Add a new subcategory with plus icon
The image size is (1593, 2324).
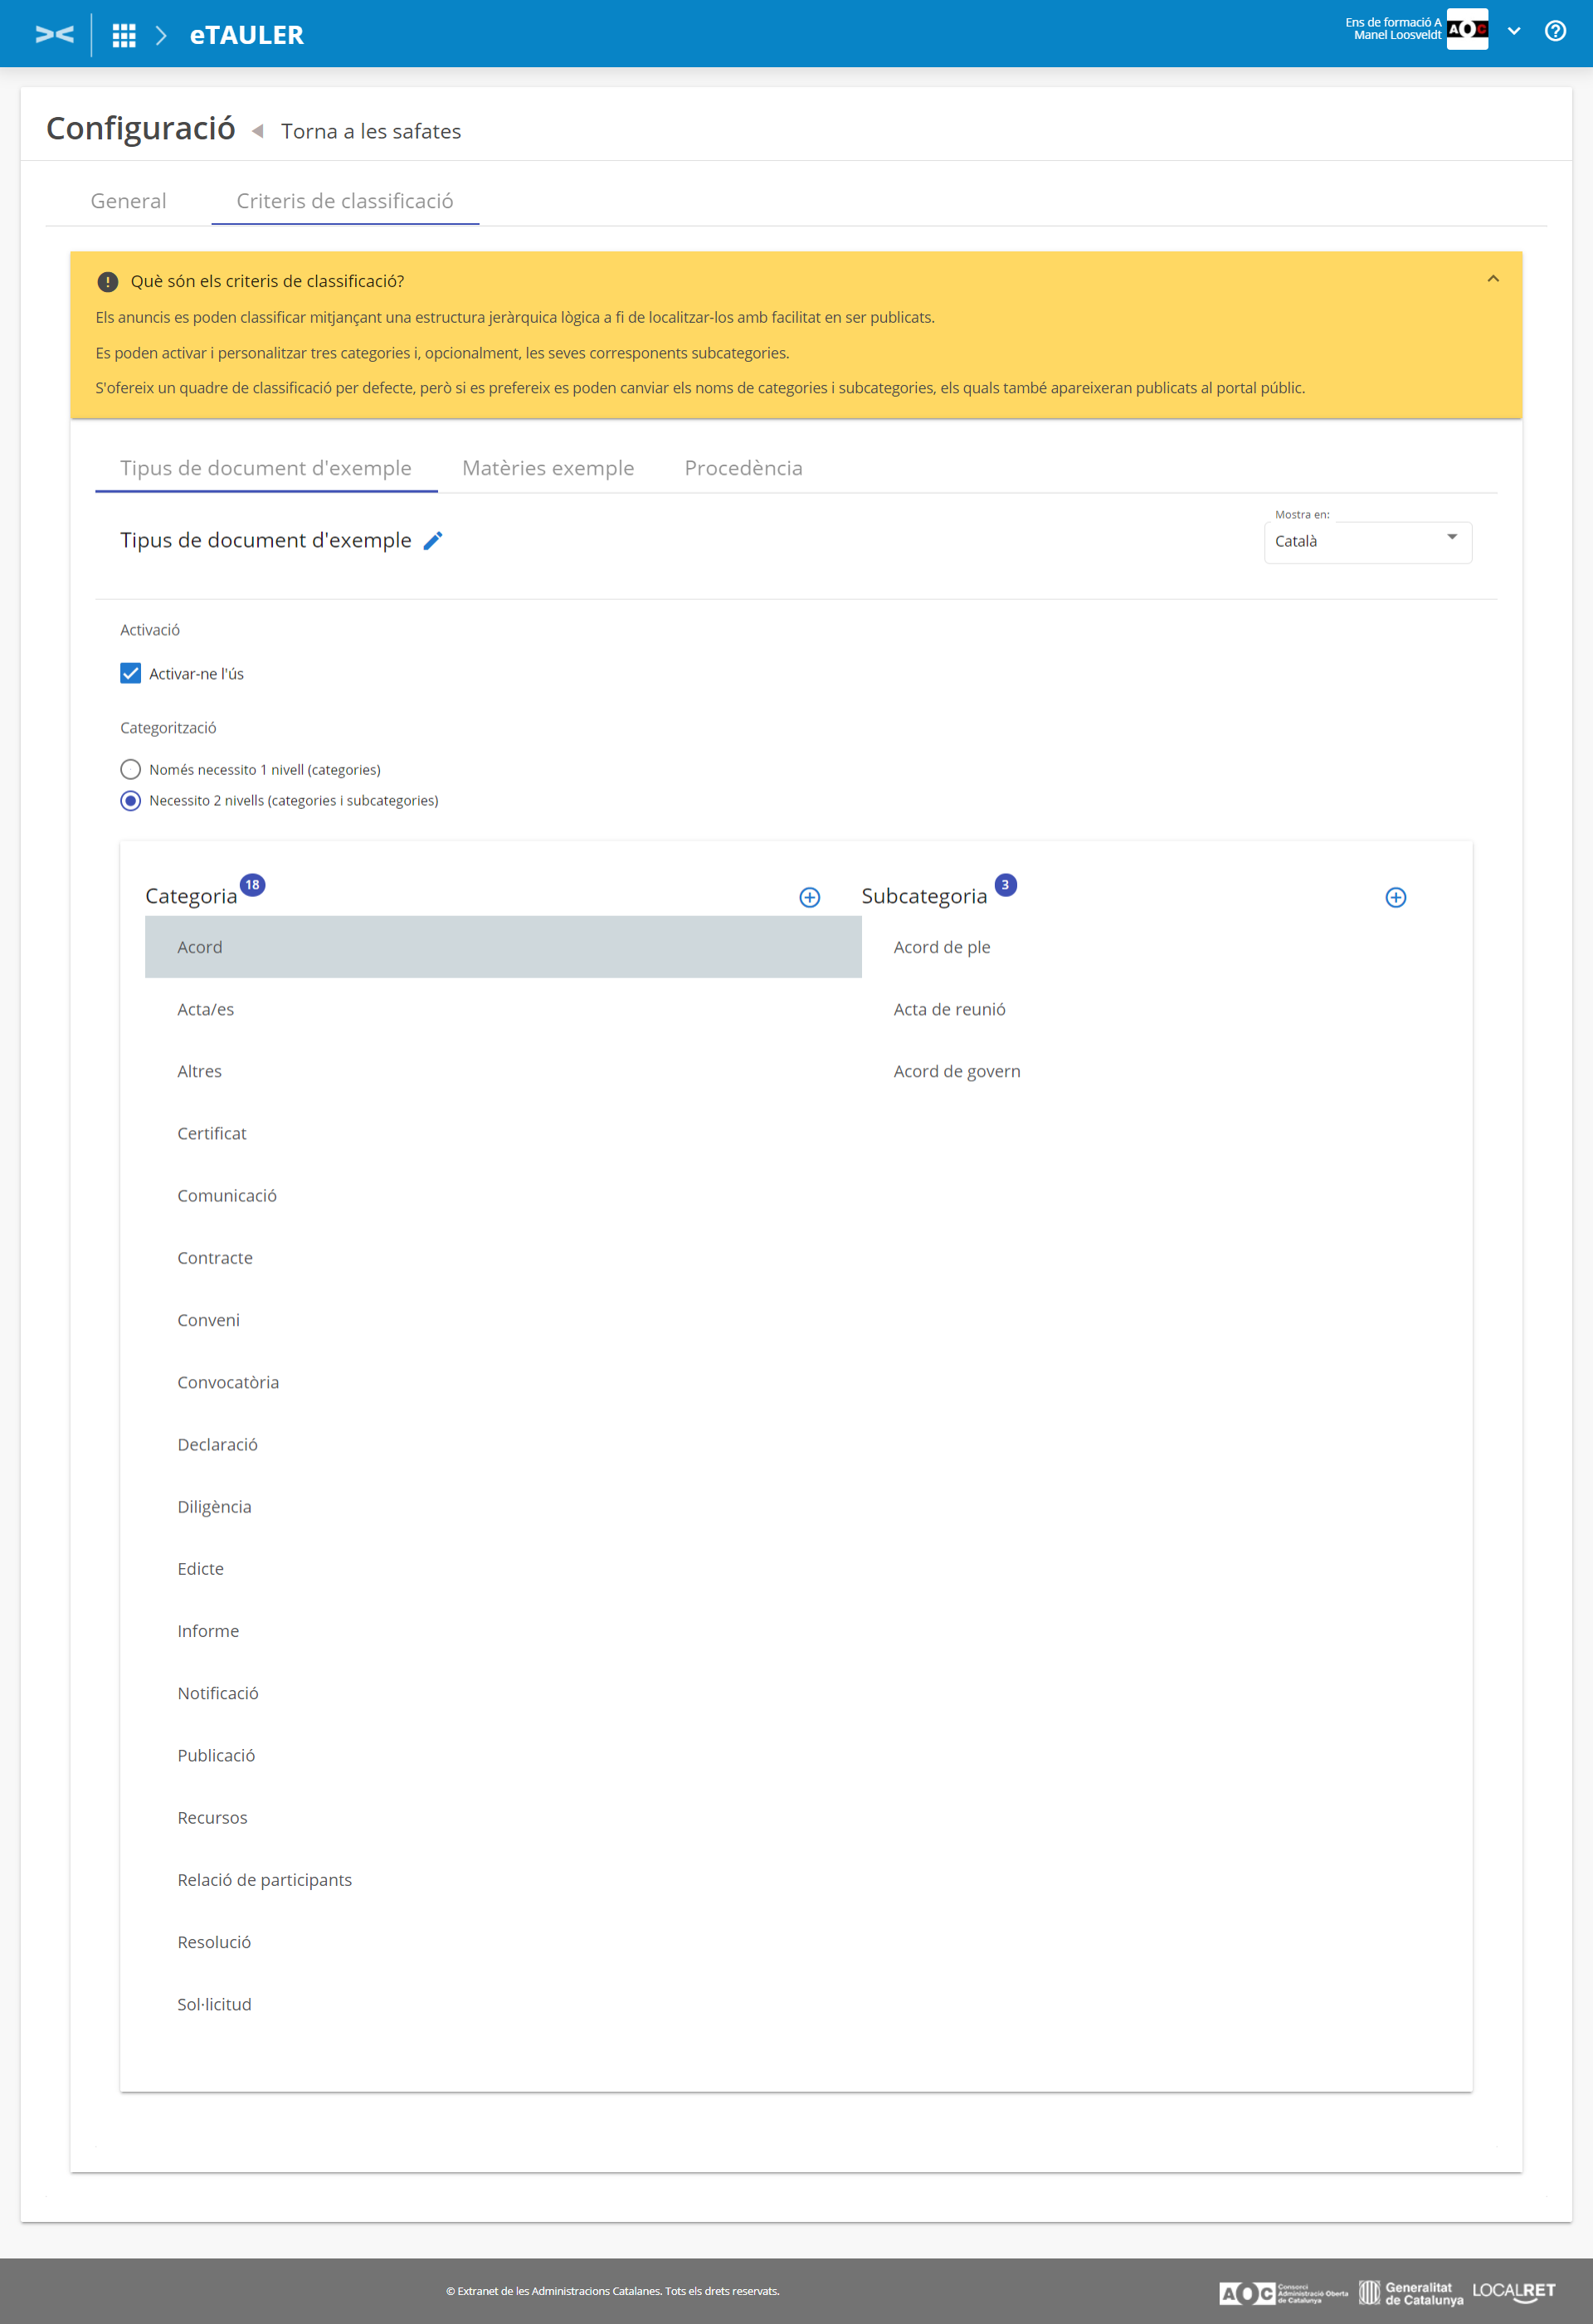pyautogui.click(x=1396, y=898)
